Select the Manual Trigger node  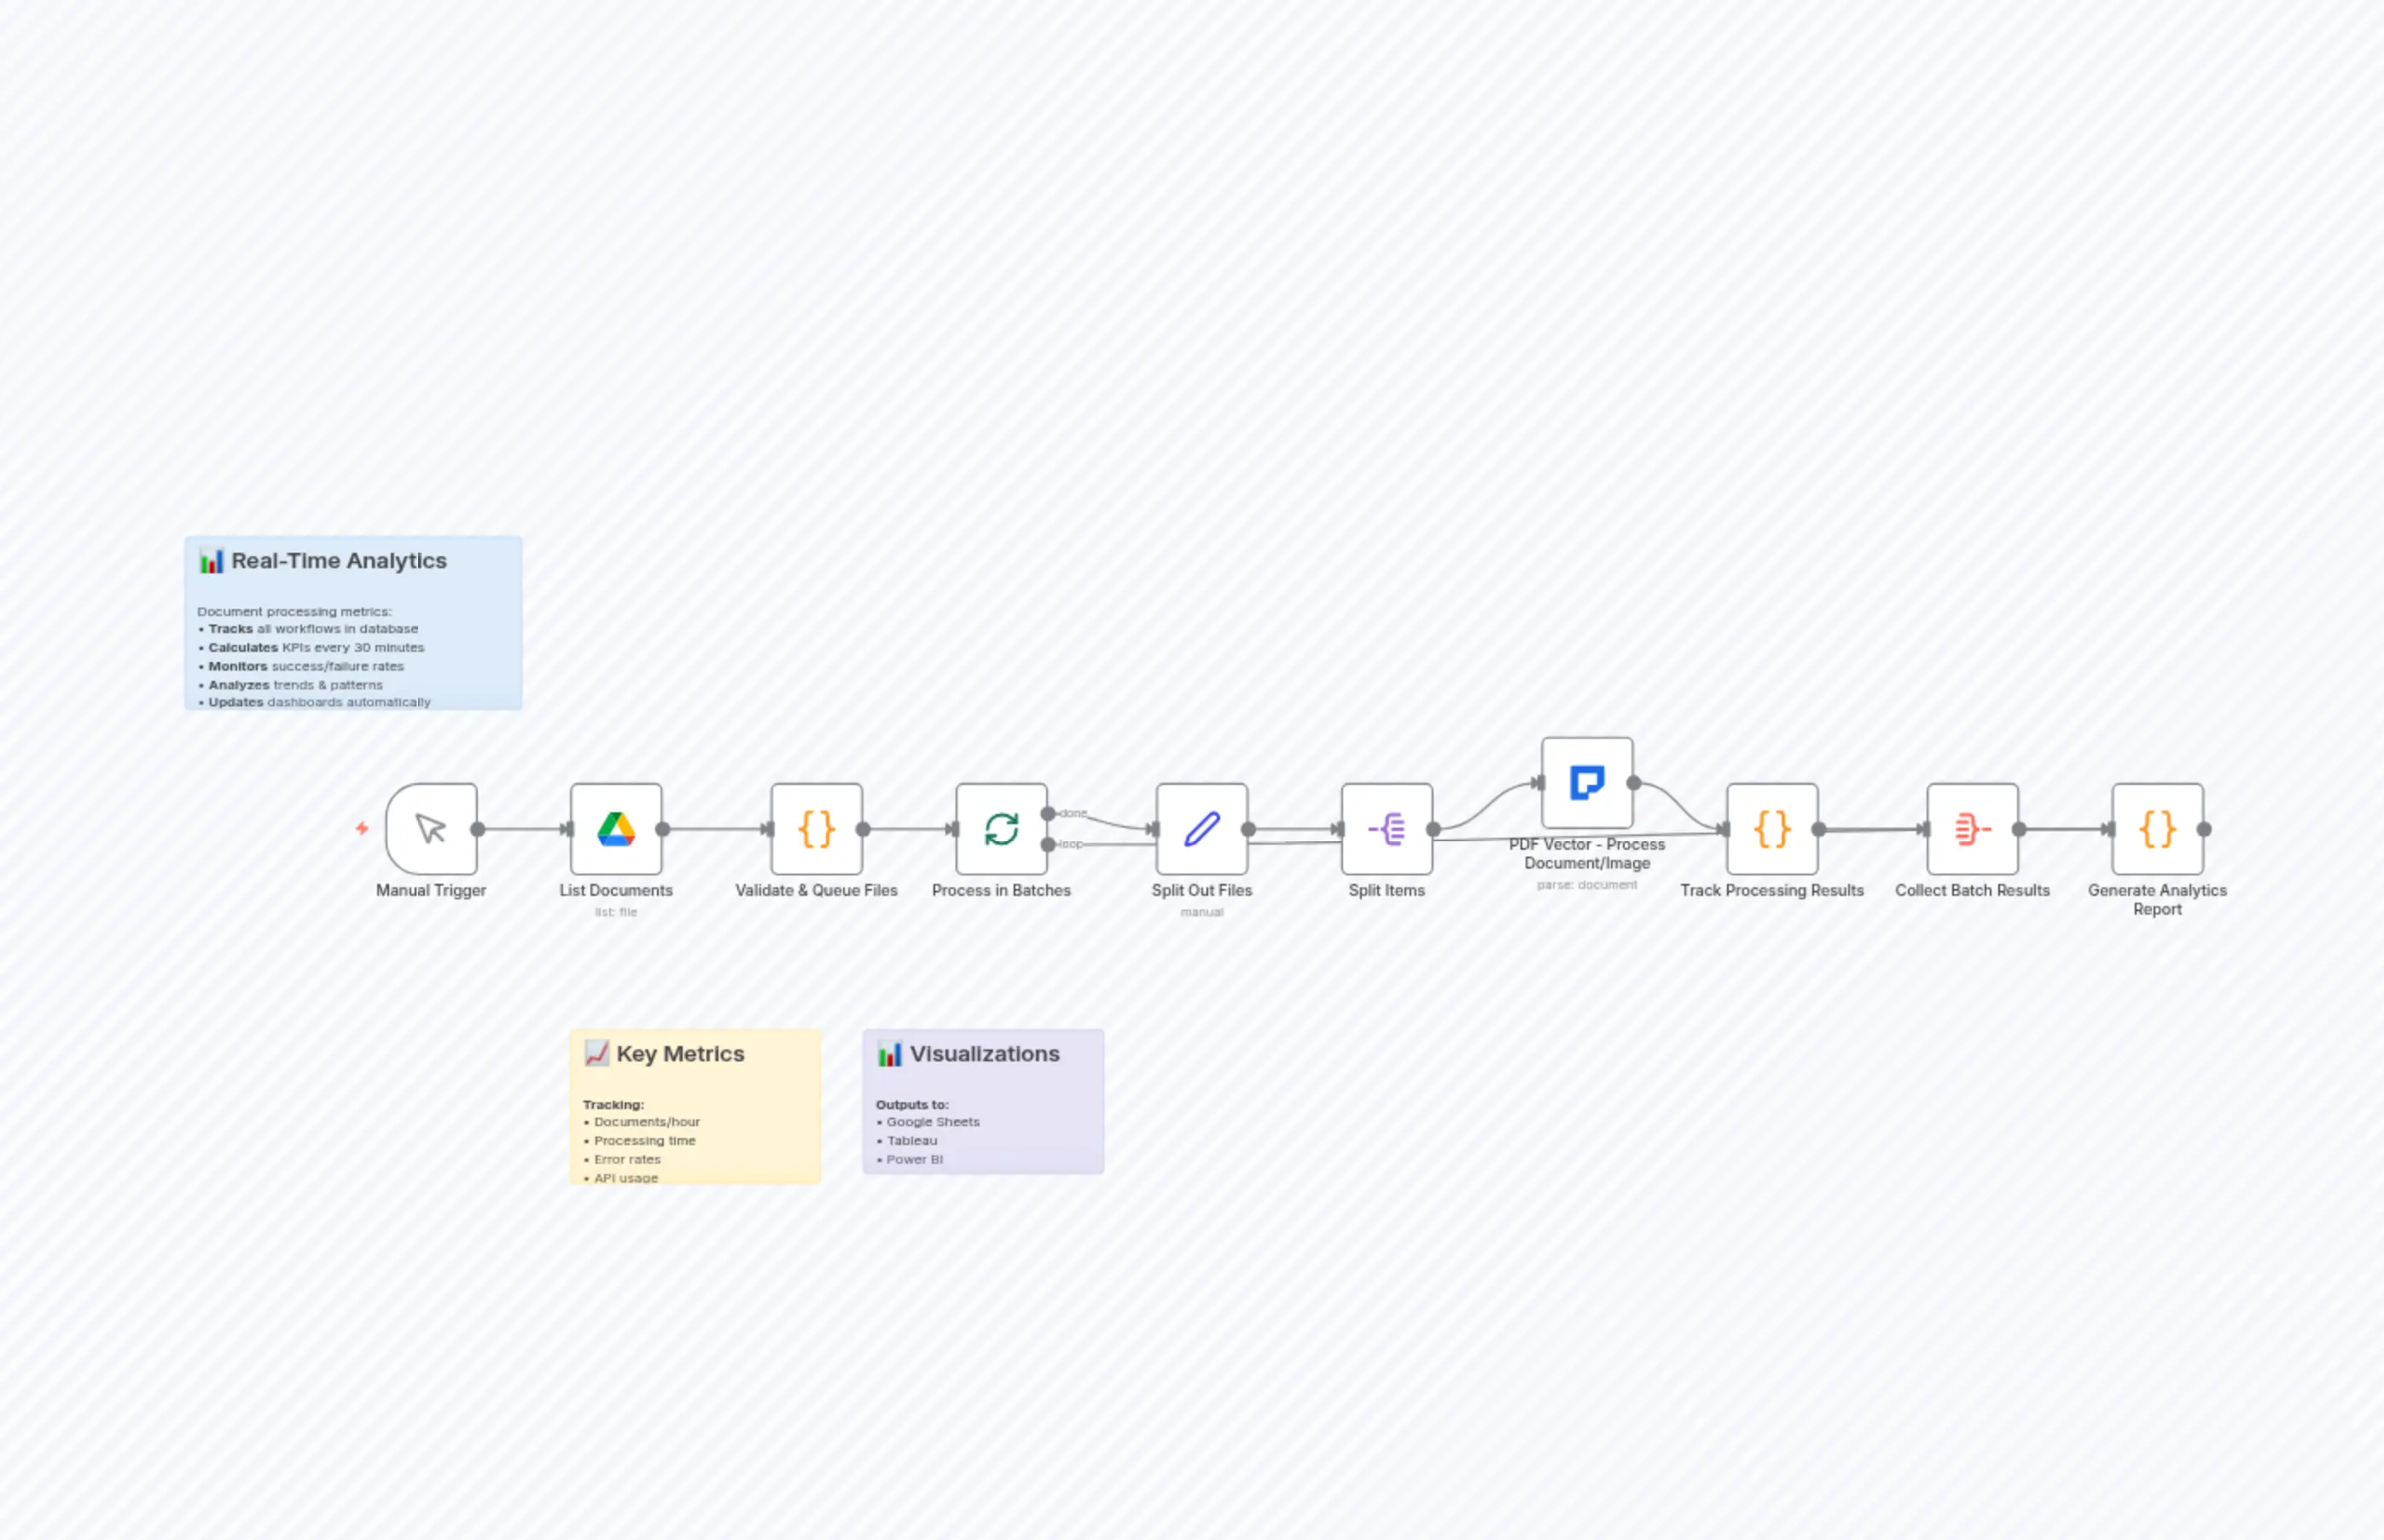[x=432, y=830]
